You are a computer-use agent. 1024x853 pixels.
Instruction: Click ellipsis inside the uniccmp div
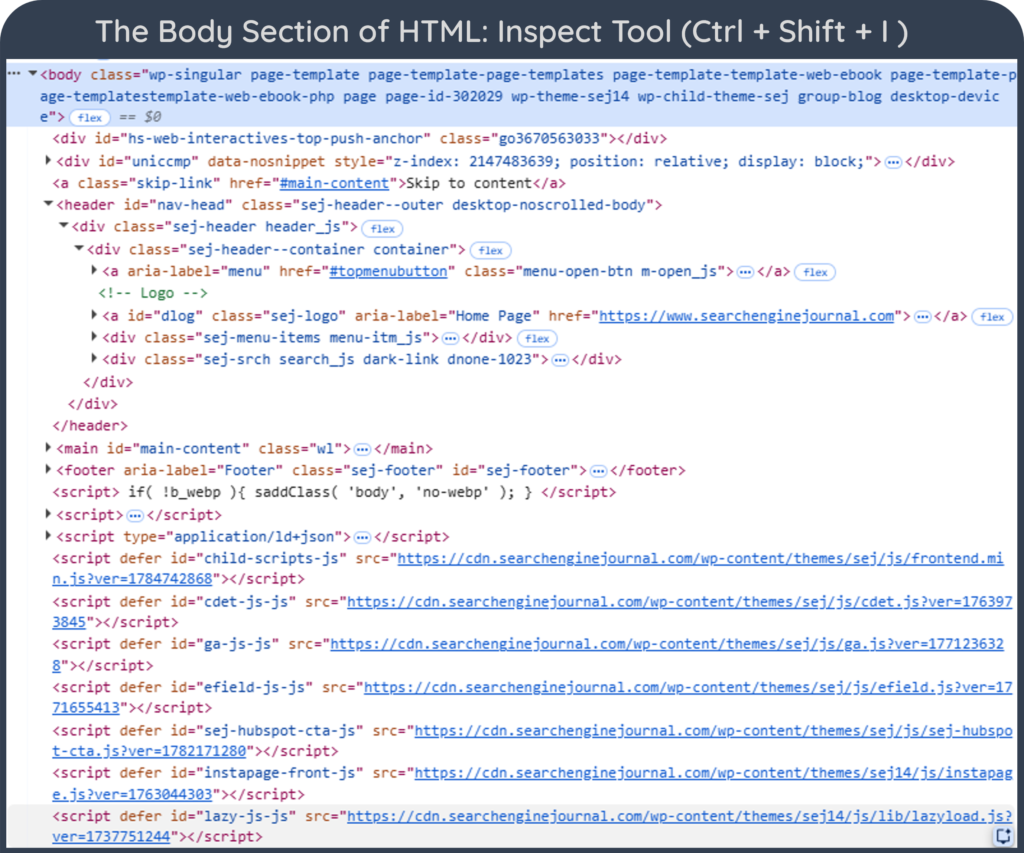coord(893,162)
